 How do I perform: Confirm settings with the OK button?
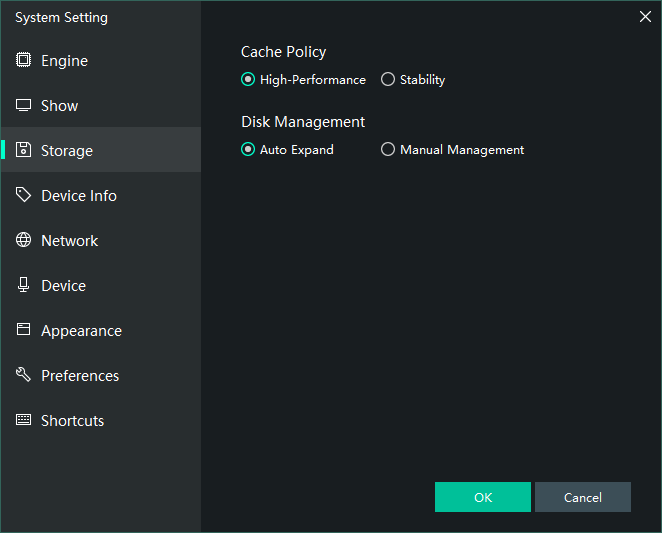pyautogui.click(x=482, y=497)
